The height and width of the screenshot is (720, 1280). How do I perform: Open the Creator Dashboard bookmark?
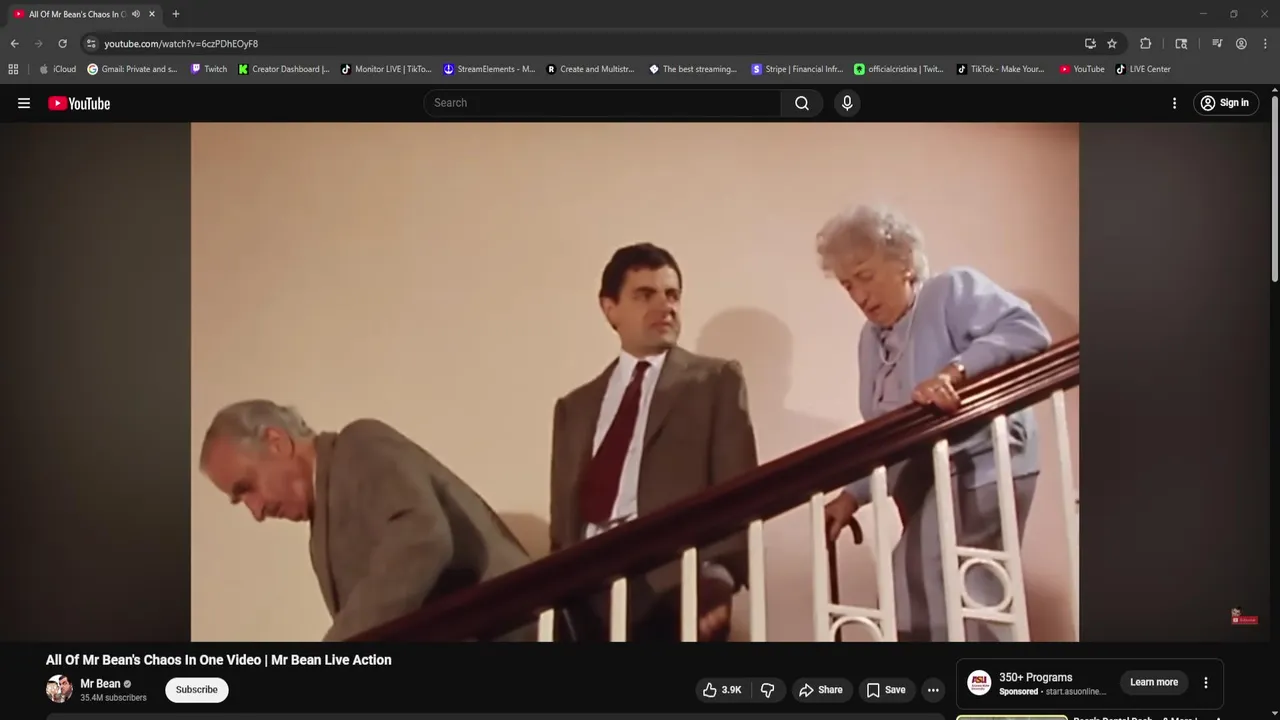tap(284, 69)
